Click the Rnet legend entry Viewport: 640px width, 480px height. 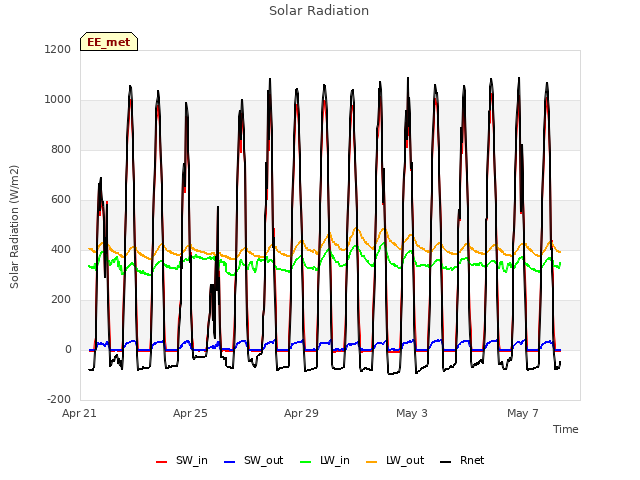[462, 460]
